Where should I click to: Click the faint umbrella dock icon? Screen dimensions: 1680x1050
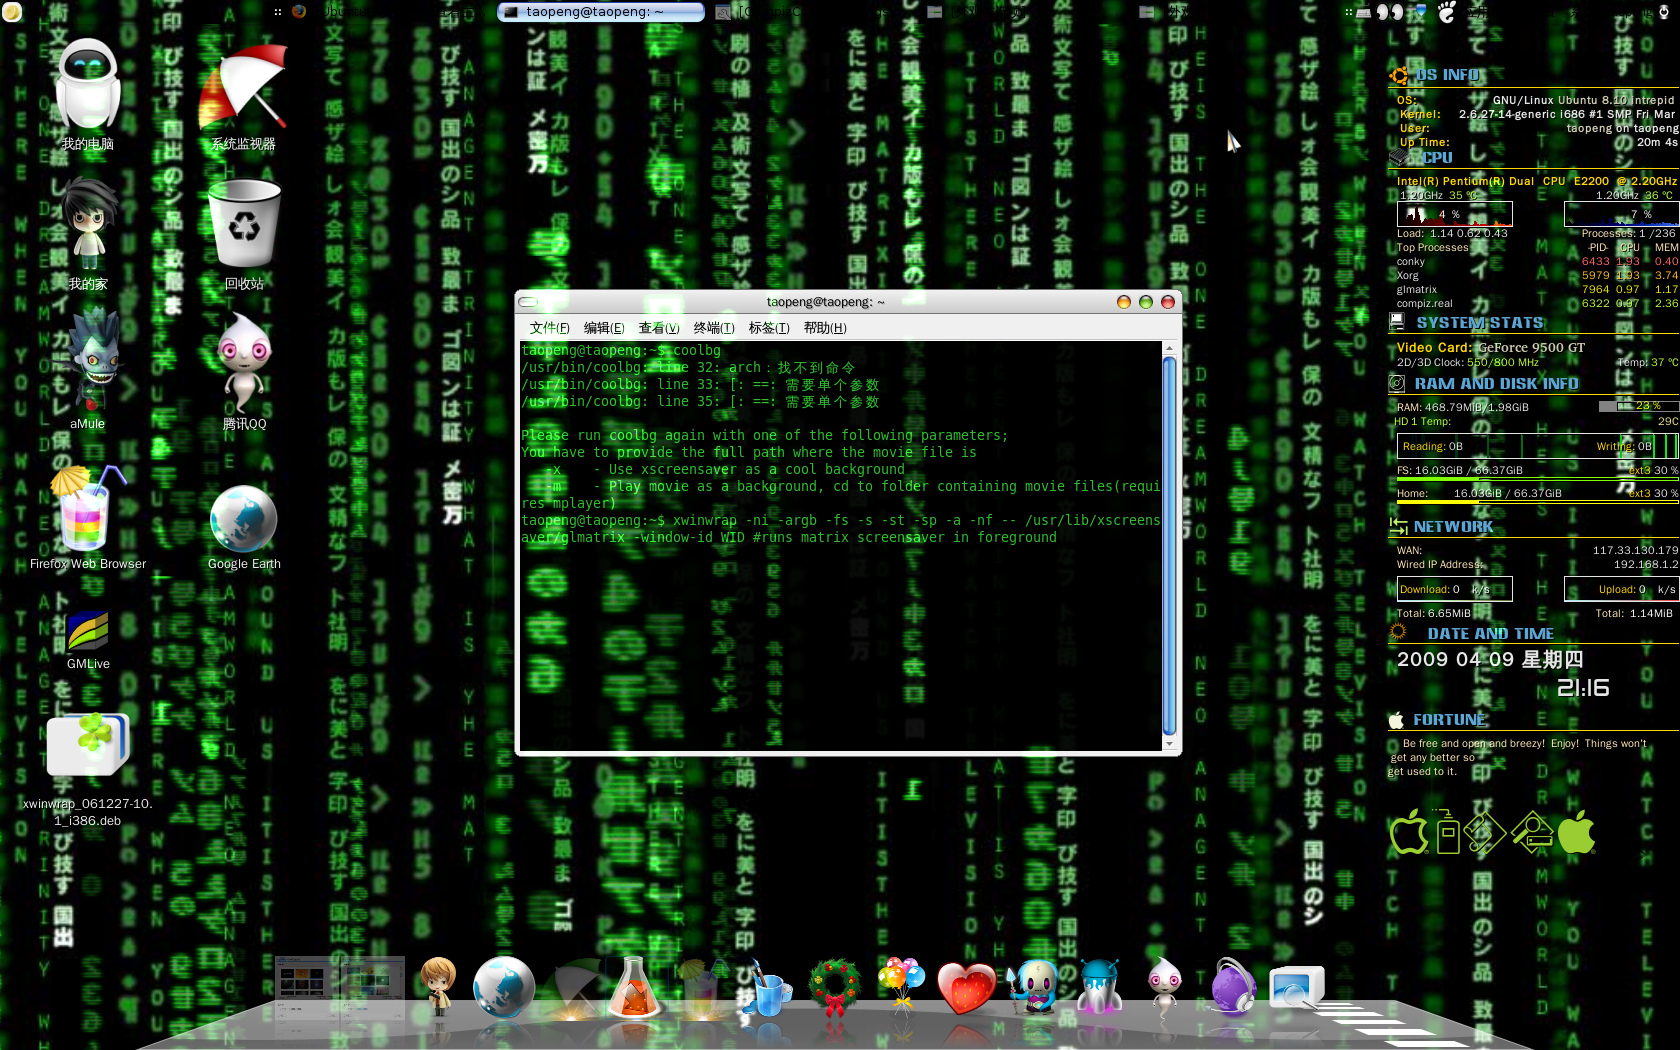click(572, 988)
